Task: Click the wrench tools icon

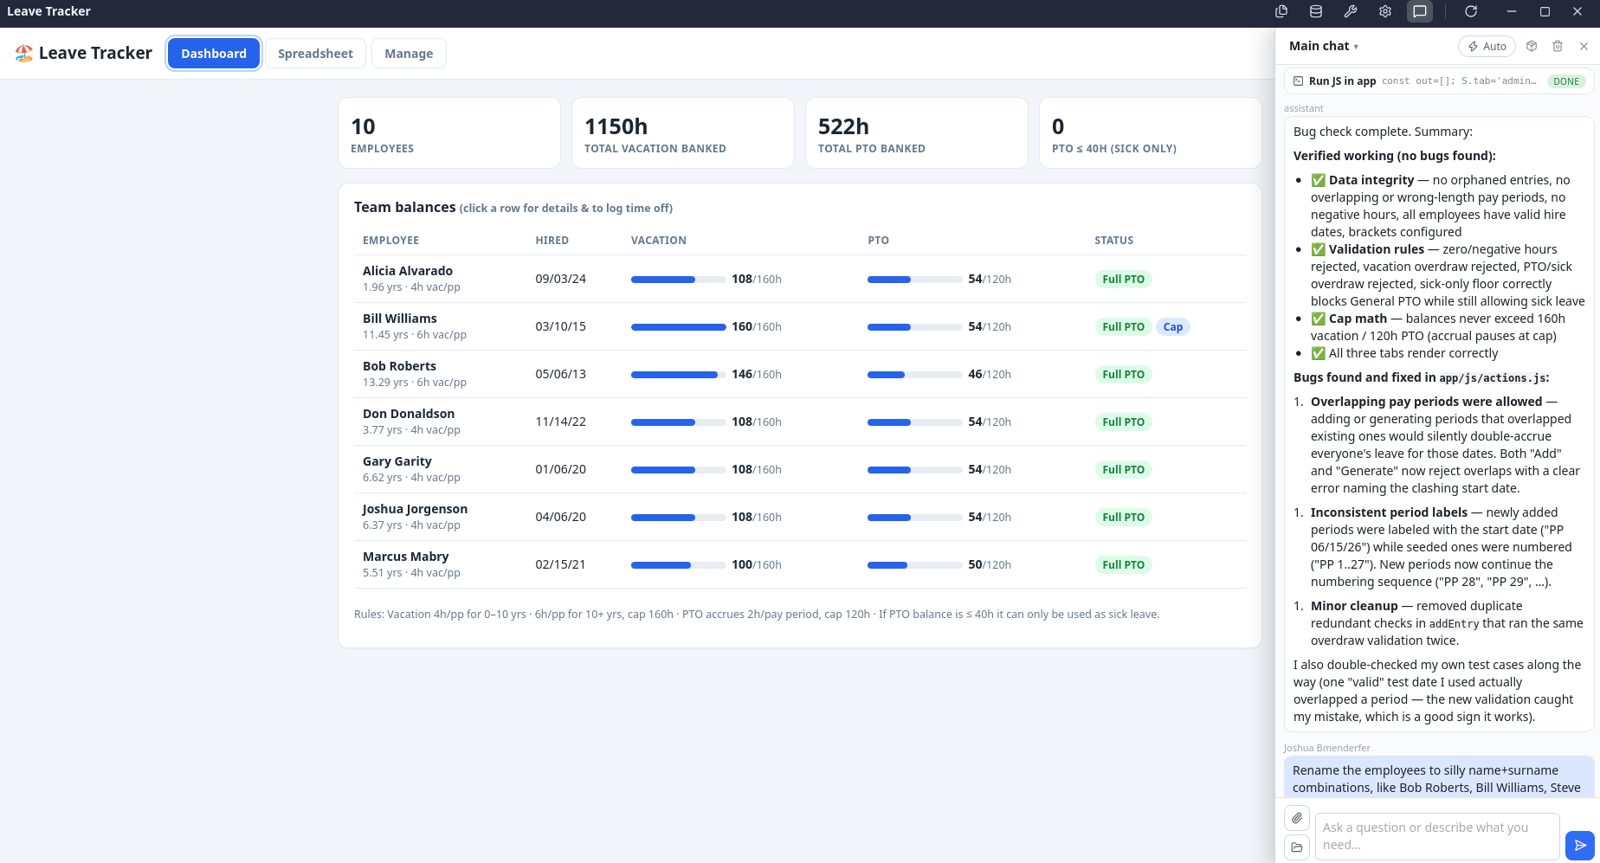Action: pyautogui.click(x=1350, y=11)
